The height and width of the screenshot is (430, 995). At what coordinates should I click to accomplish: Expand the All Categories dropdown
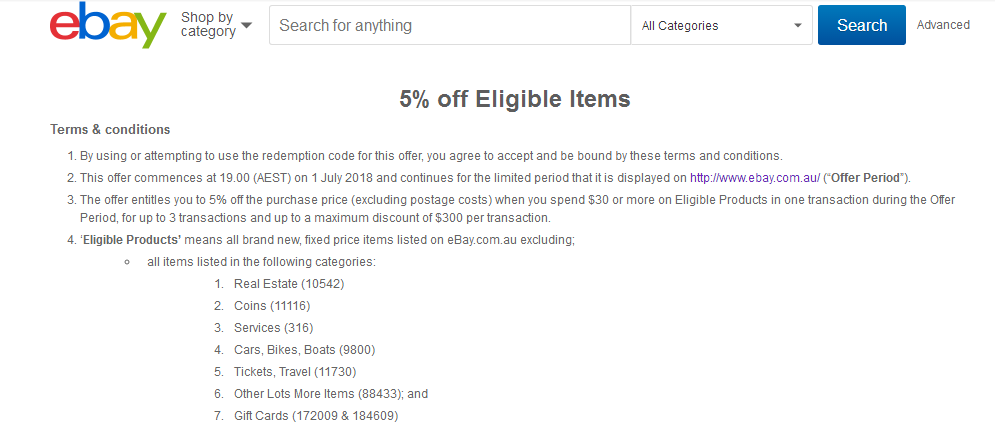[722, 25]
